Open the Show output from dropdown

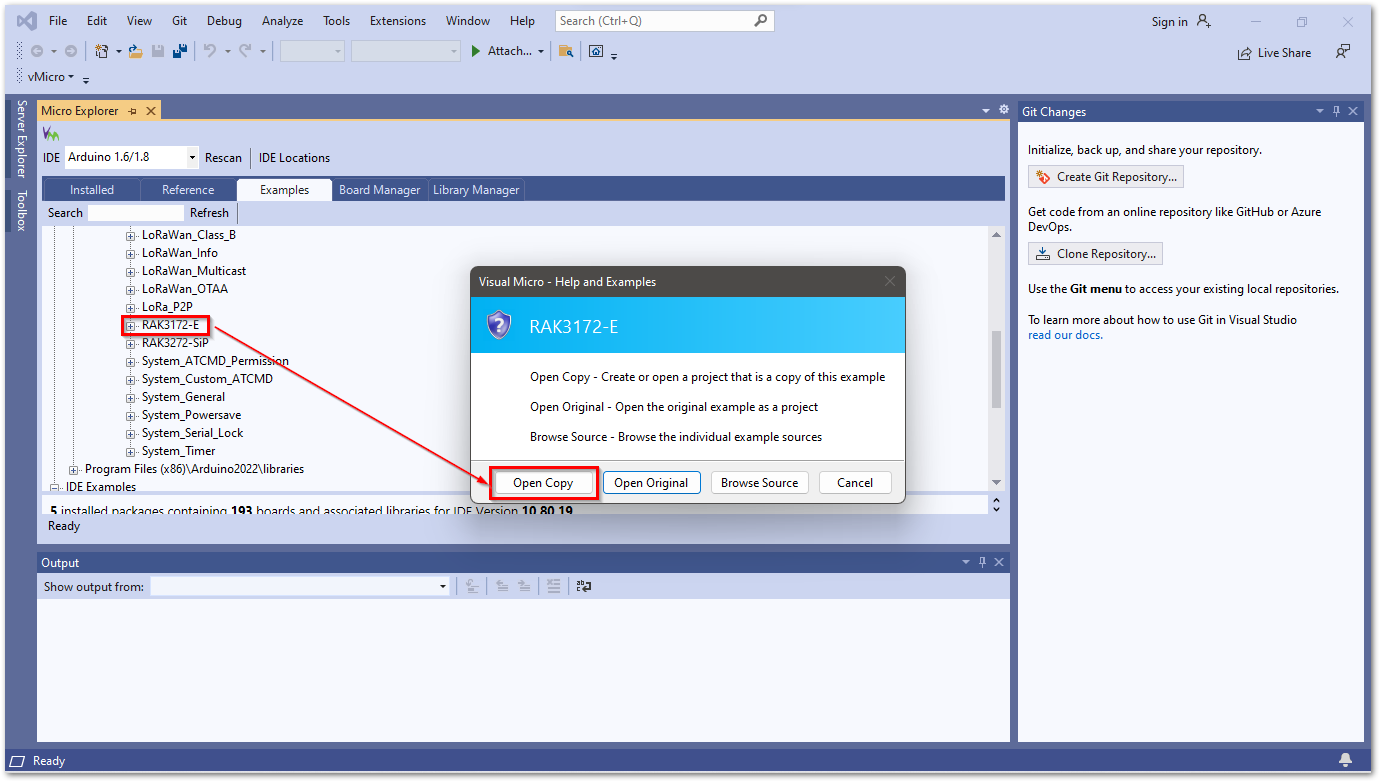click(443, 586)
